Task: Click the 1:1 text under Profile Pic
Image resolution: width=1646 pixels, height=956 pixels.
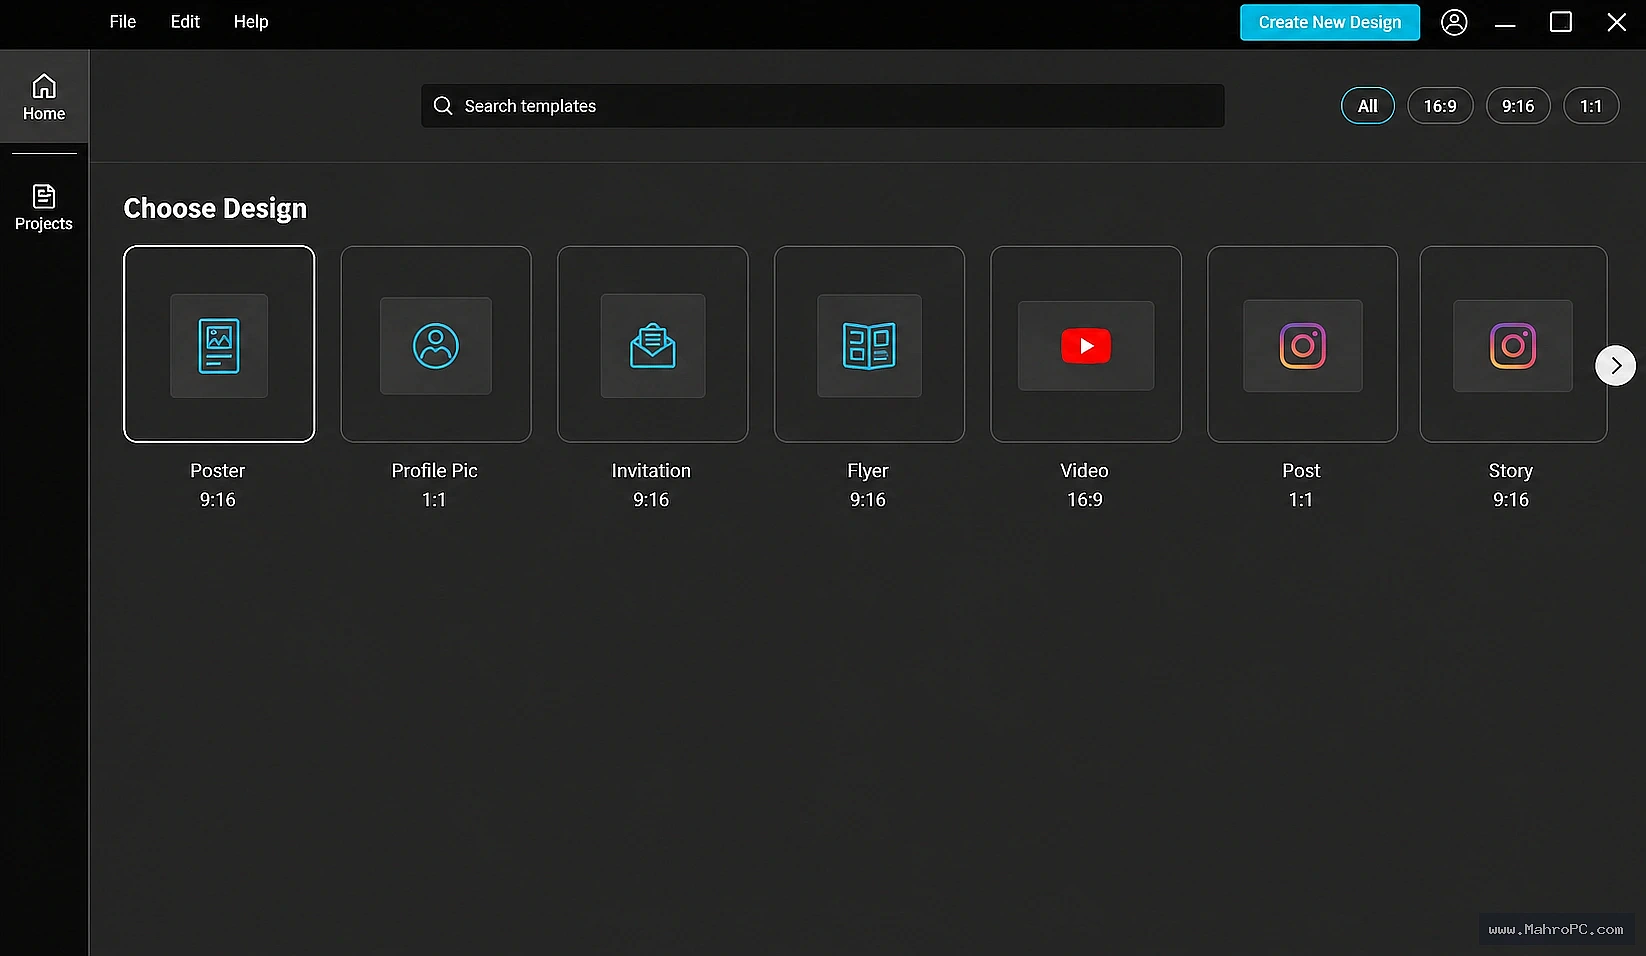Action: (x=434, y=500)
